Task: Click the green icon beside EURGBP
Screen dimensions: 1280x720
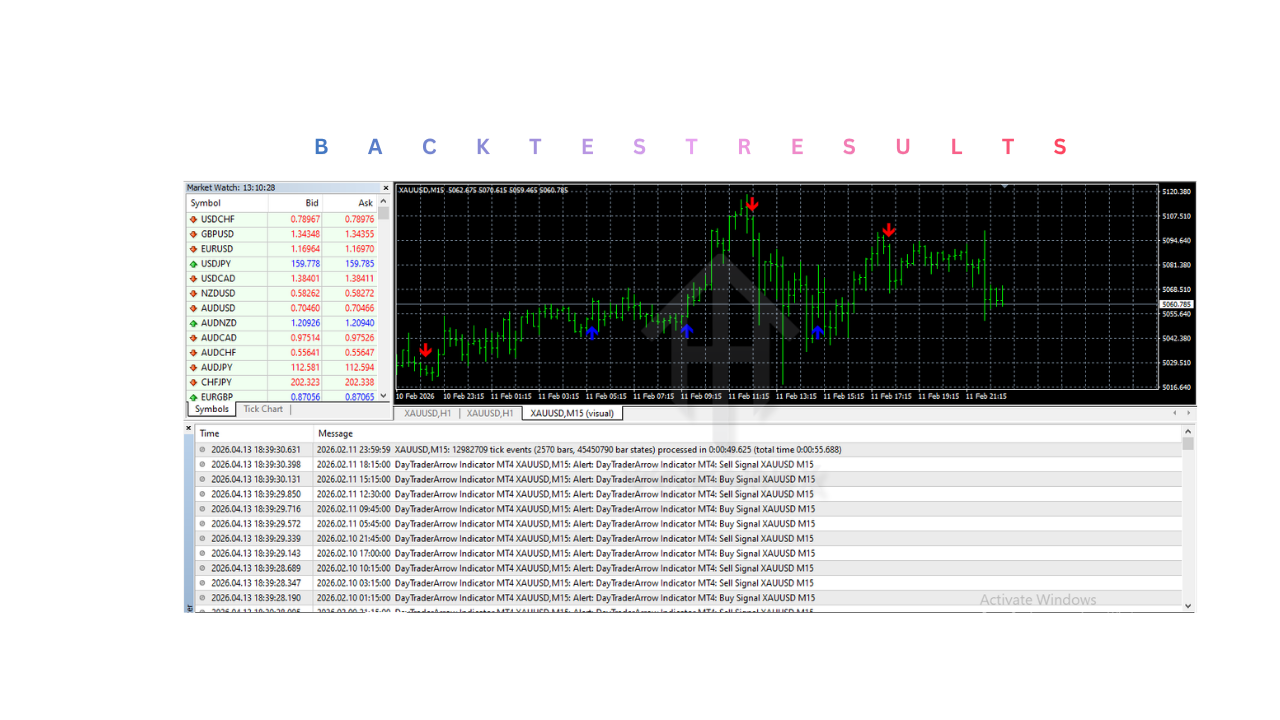Action: tap(193, 397)
